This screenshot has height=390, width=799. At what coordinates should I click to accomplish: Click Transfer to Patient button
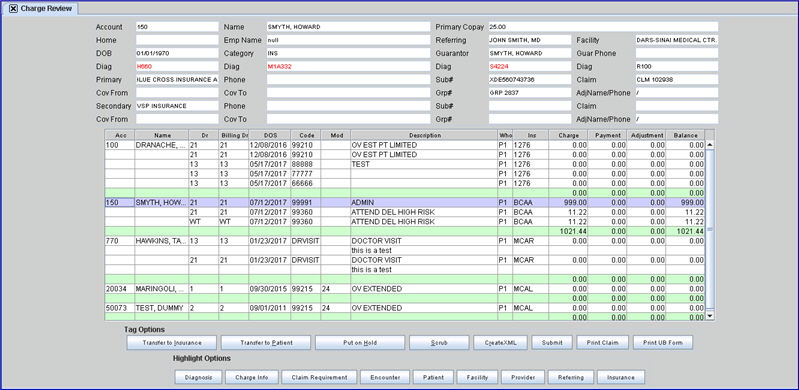tap(266, 343)
